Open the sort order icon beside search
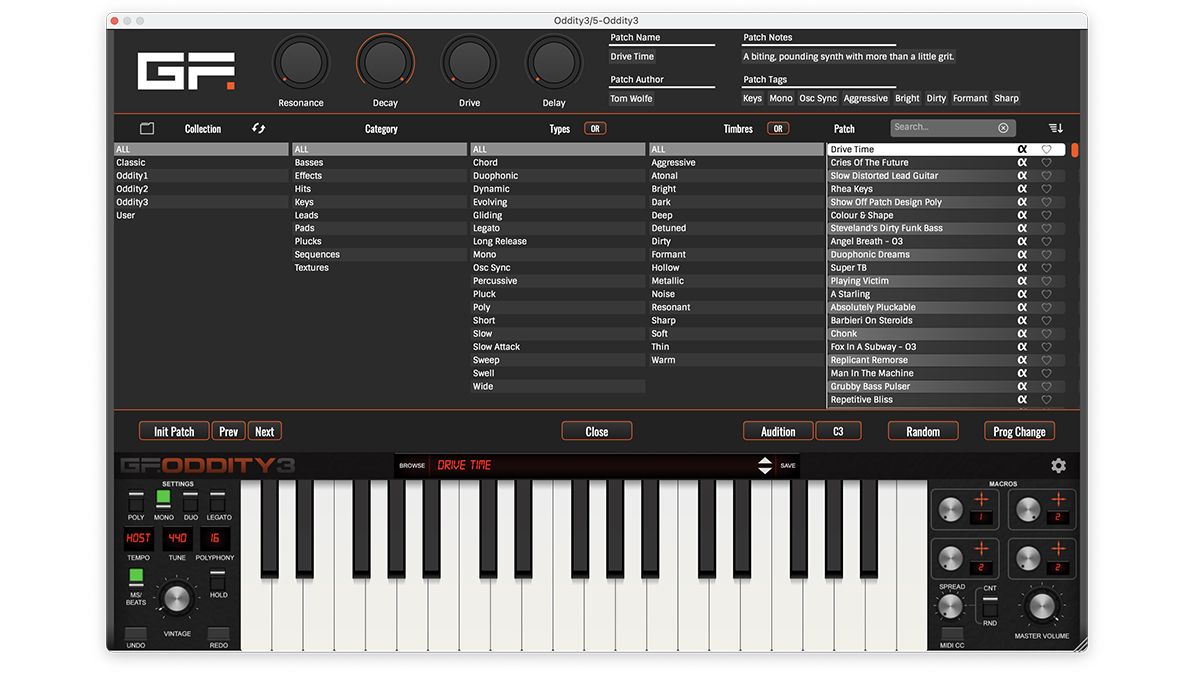 [x=1056, y=128]
